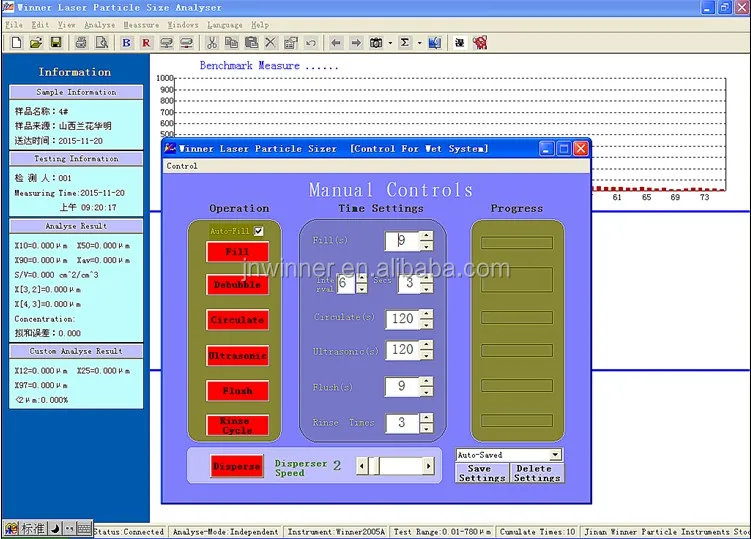Click the New file toolbar icon
The image size is (751, 539).
pos(16,43)
